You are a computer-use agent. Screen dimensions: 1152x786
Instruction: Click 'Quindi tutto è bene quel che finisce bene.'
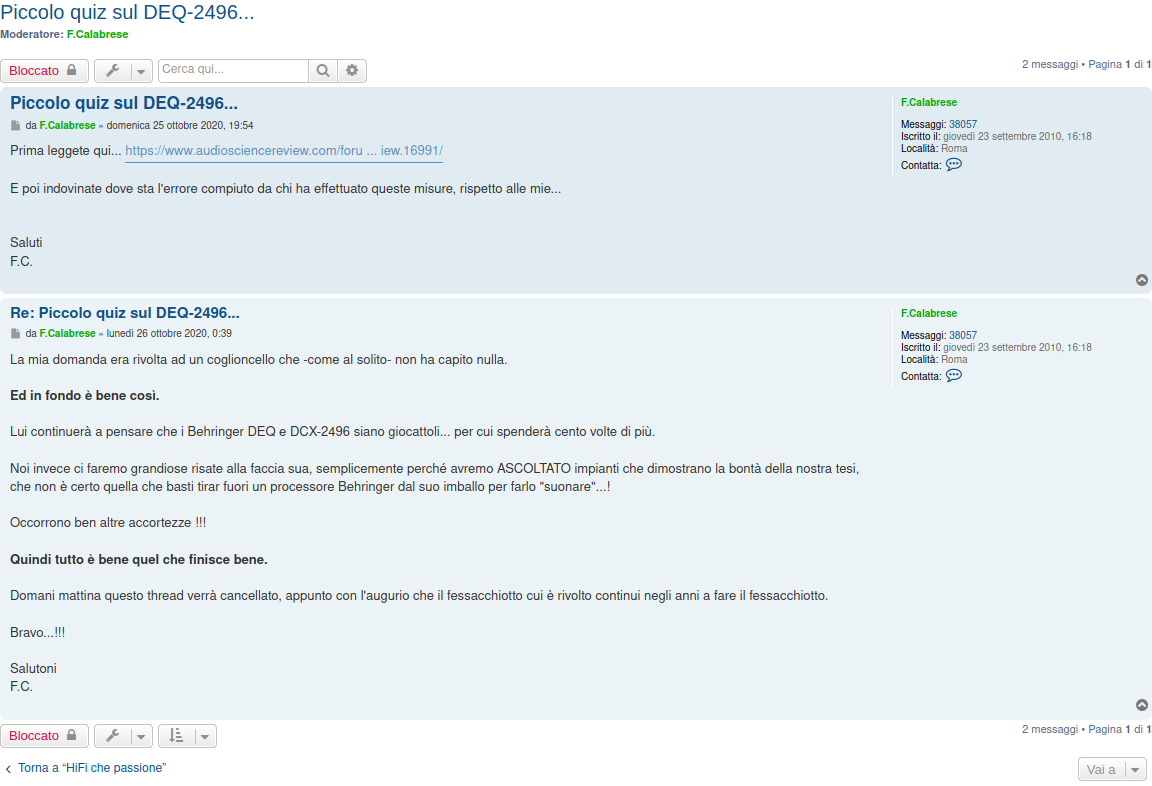coord(139,560)
